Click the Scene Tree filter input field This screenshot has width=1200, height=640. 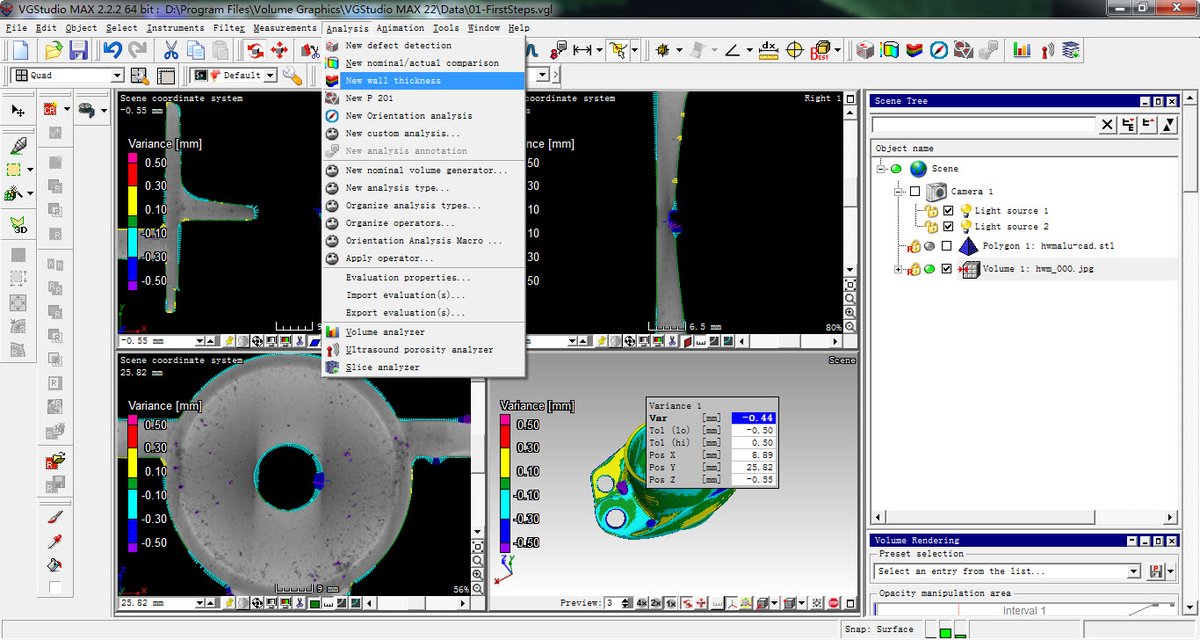pos(984,125)
